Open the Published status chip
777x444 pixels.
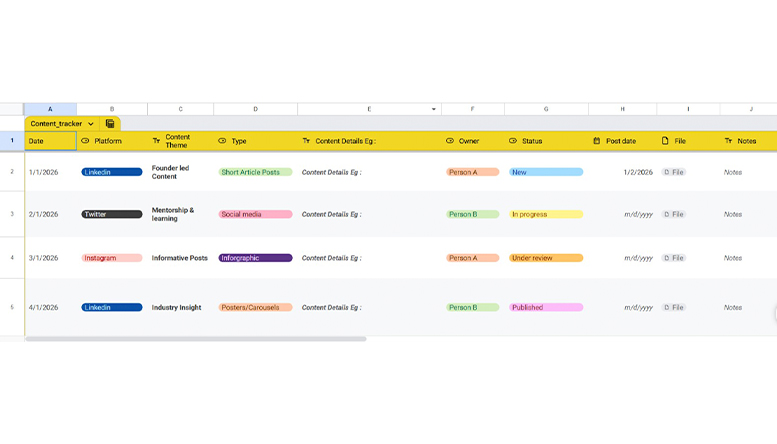click(546, 307)
